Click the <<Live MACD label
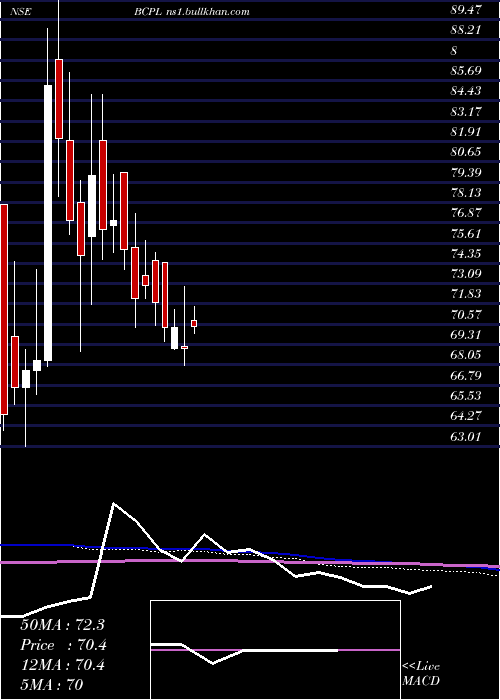Screen dimensions: 500x700 (x=421, y=674)
